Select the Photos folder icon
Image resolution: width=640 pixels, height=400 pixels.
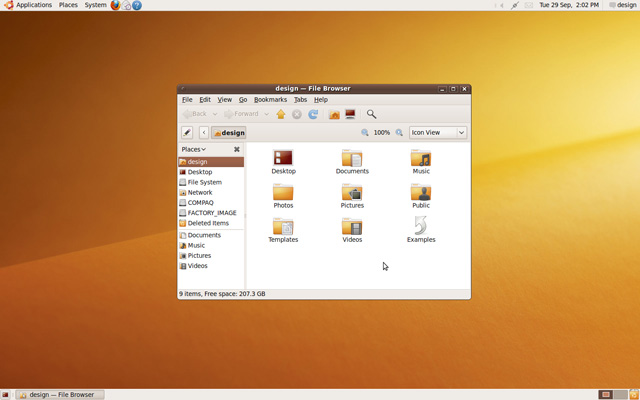(283, 192)
